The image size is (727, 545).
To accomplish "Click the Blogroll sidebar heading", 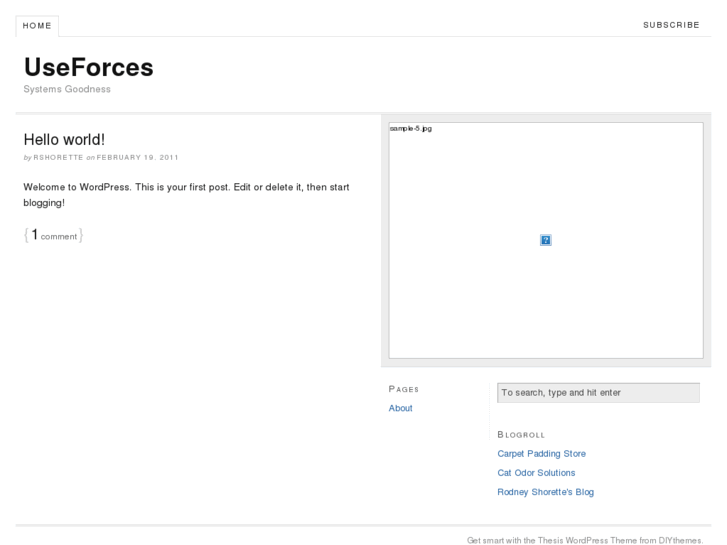I will point(520,435).
